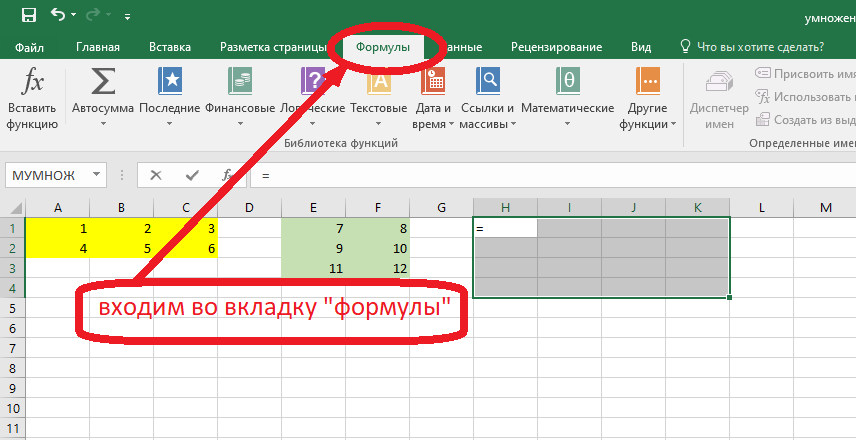Switch to the Вид tab

(x=641, y=47)
